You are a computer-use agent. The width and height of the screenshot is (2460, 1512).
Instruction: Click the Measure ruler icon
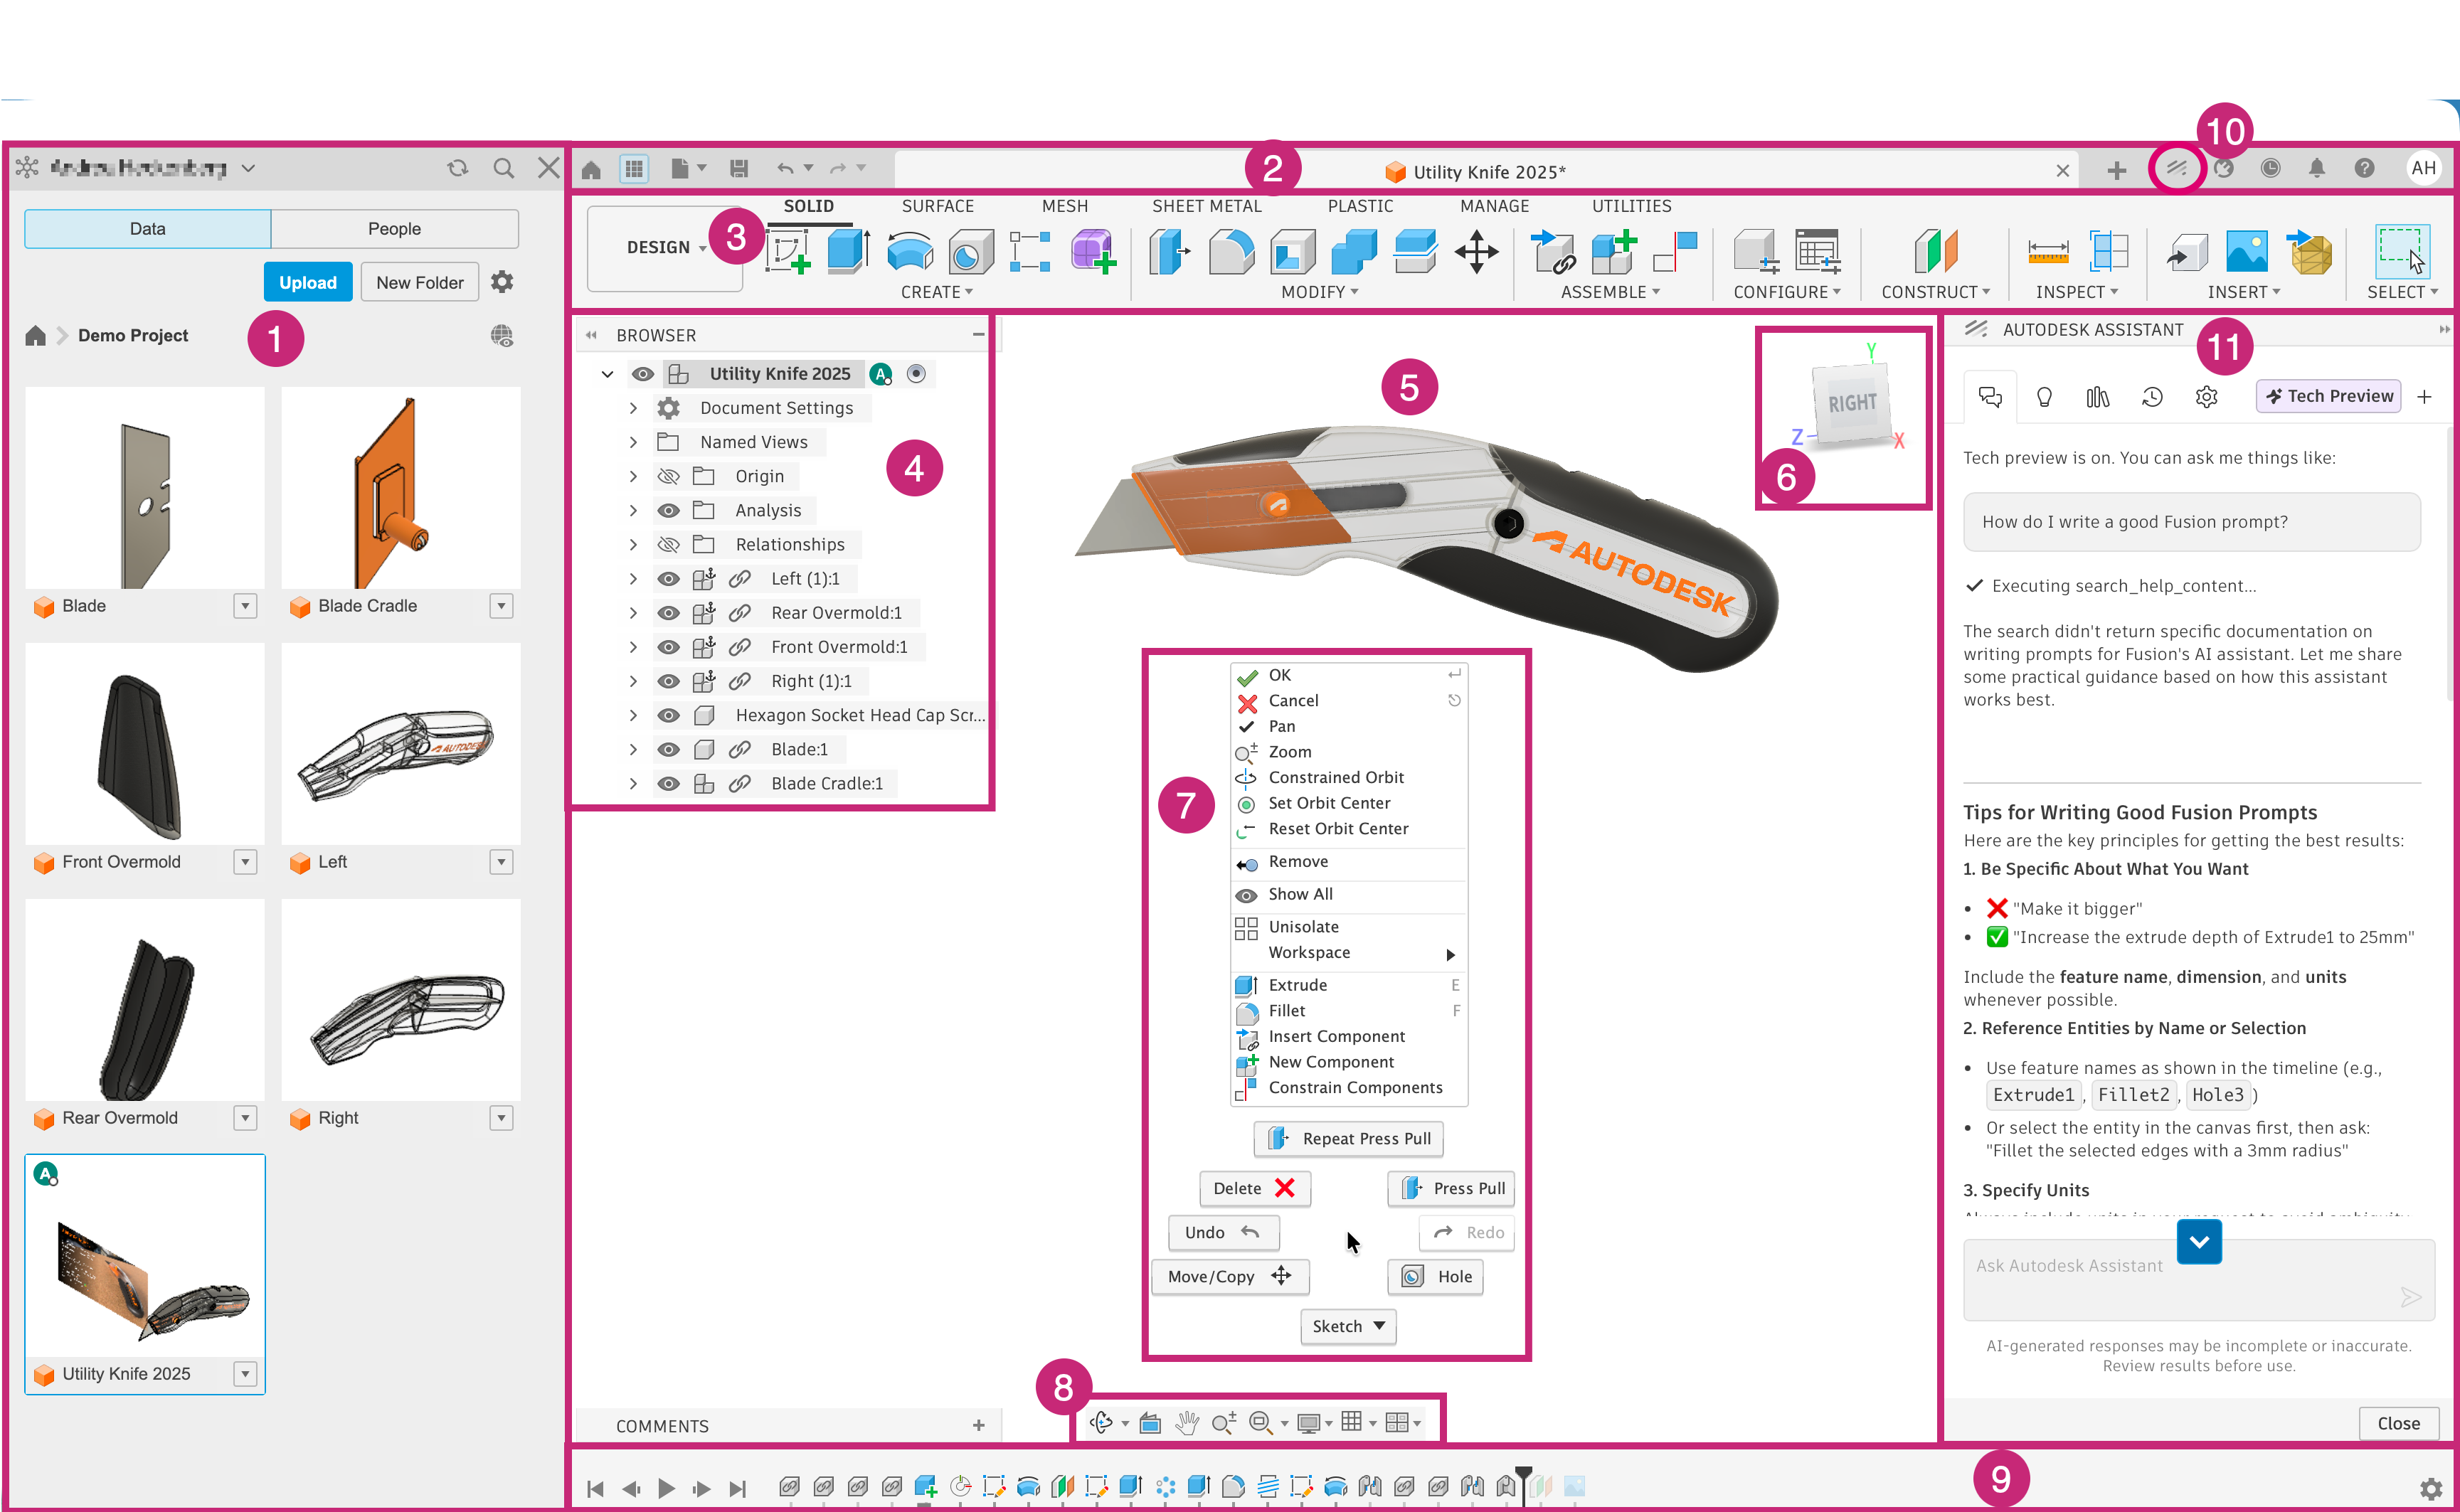pos(2047,250)
